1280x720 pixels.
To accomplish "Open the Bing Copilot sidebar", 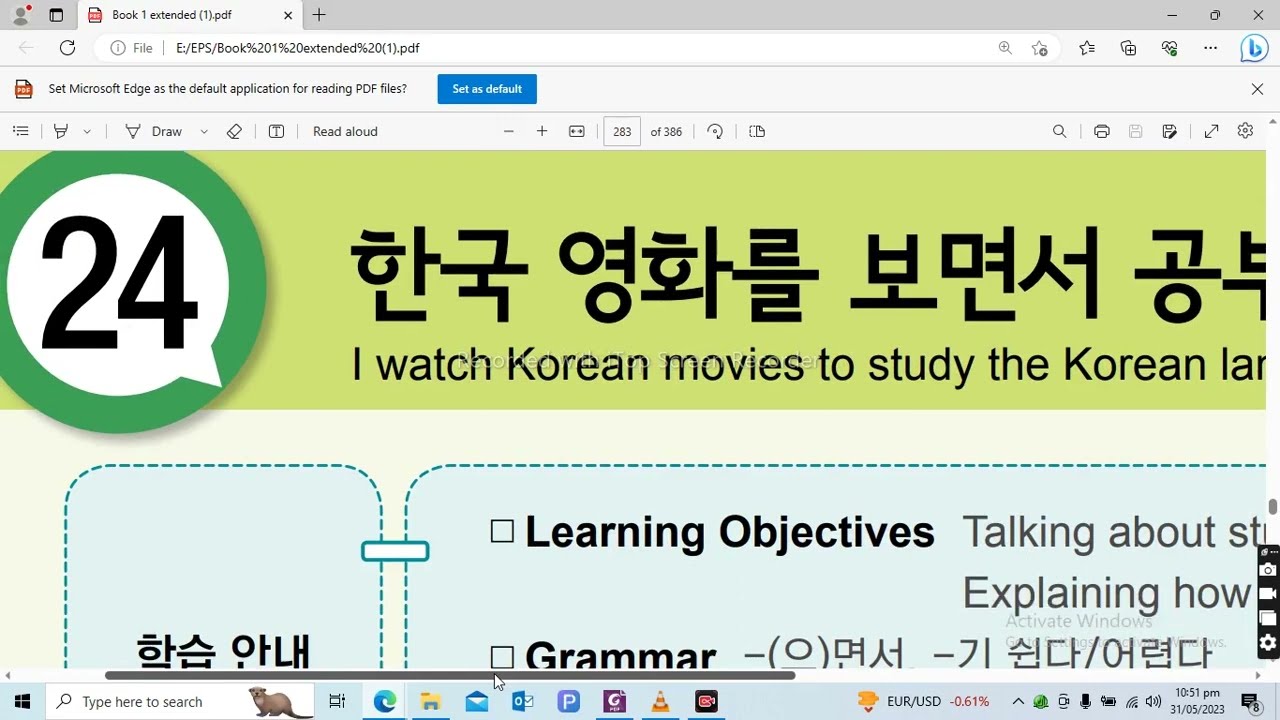I will coord(1254,48).
